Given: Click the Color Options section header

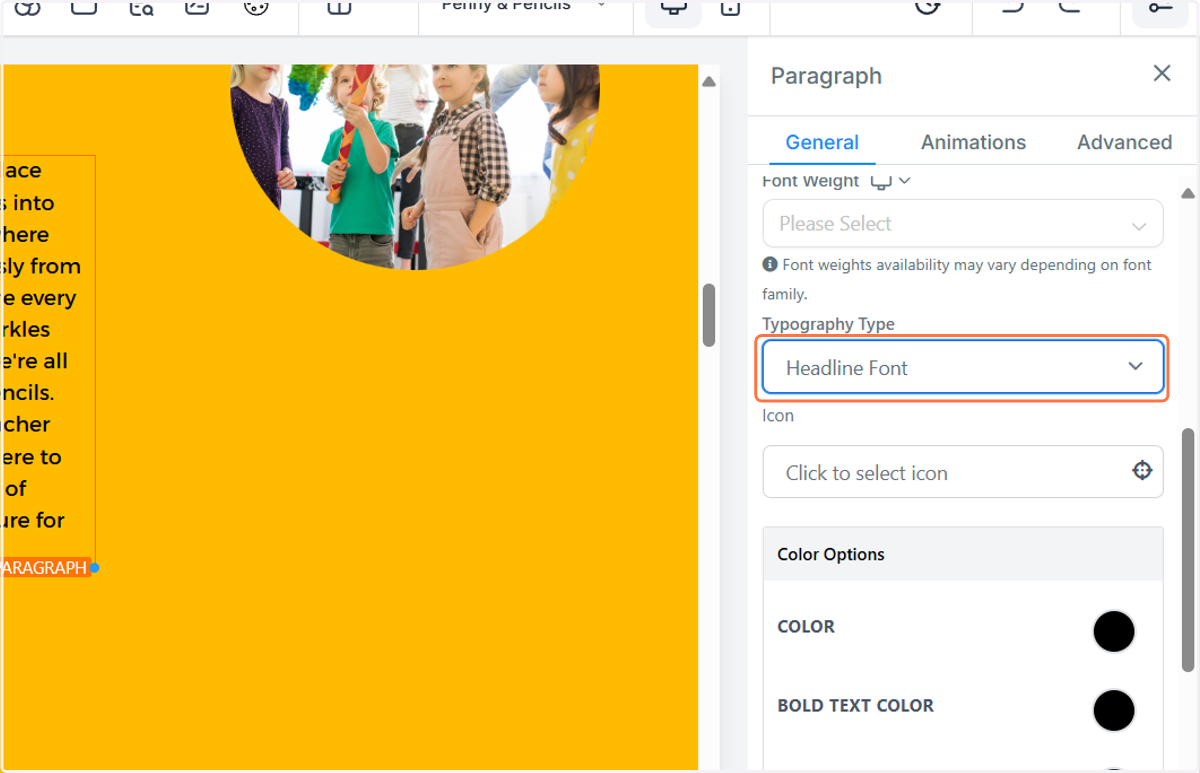Looking at the screenshot, I should pos(963,554).
